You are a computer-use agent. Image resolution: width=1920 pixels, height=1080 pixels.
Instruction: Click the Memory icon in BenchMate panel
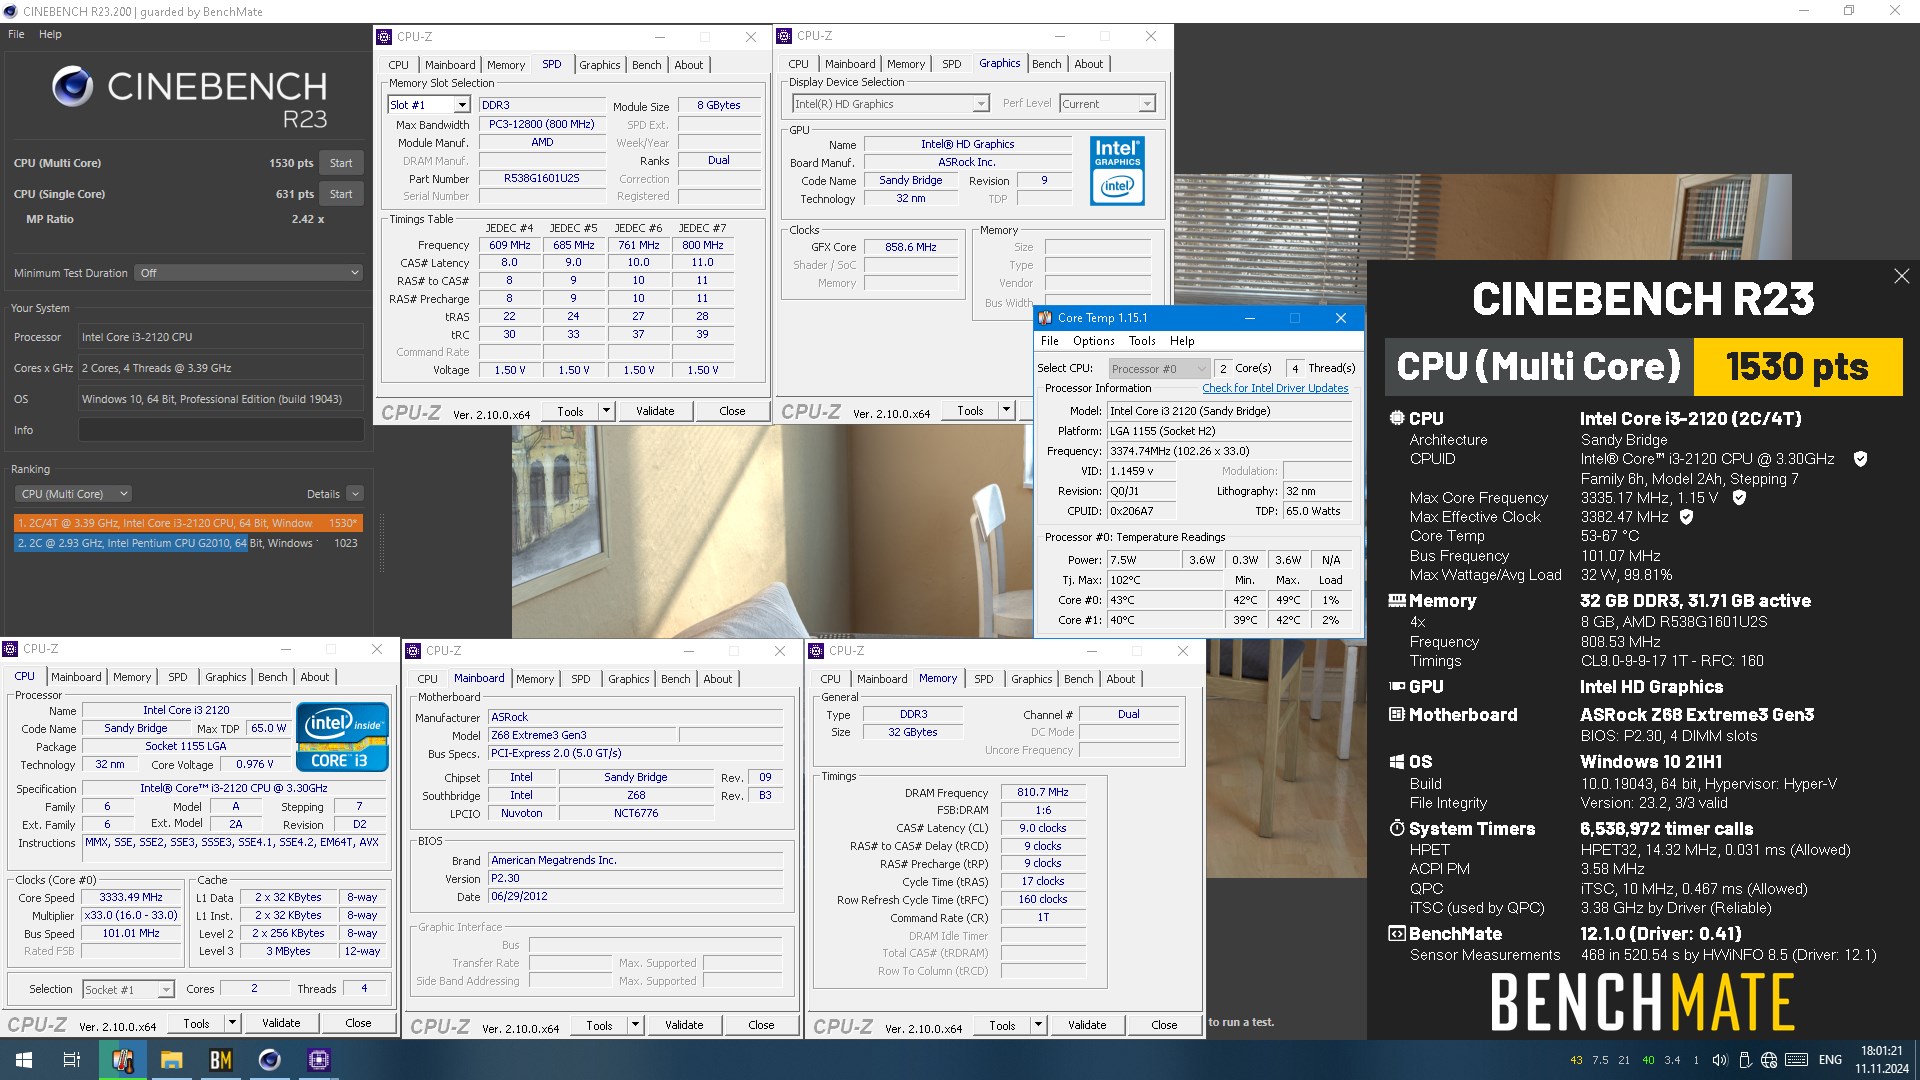pos(1397,601)
